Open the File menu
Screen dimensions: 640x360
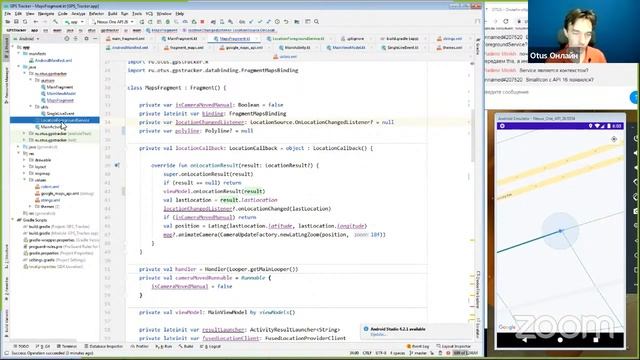pos(7,13)
